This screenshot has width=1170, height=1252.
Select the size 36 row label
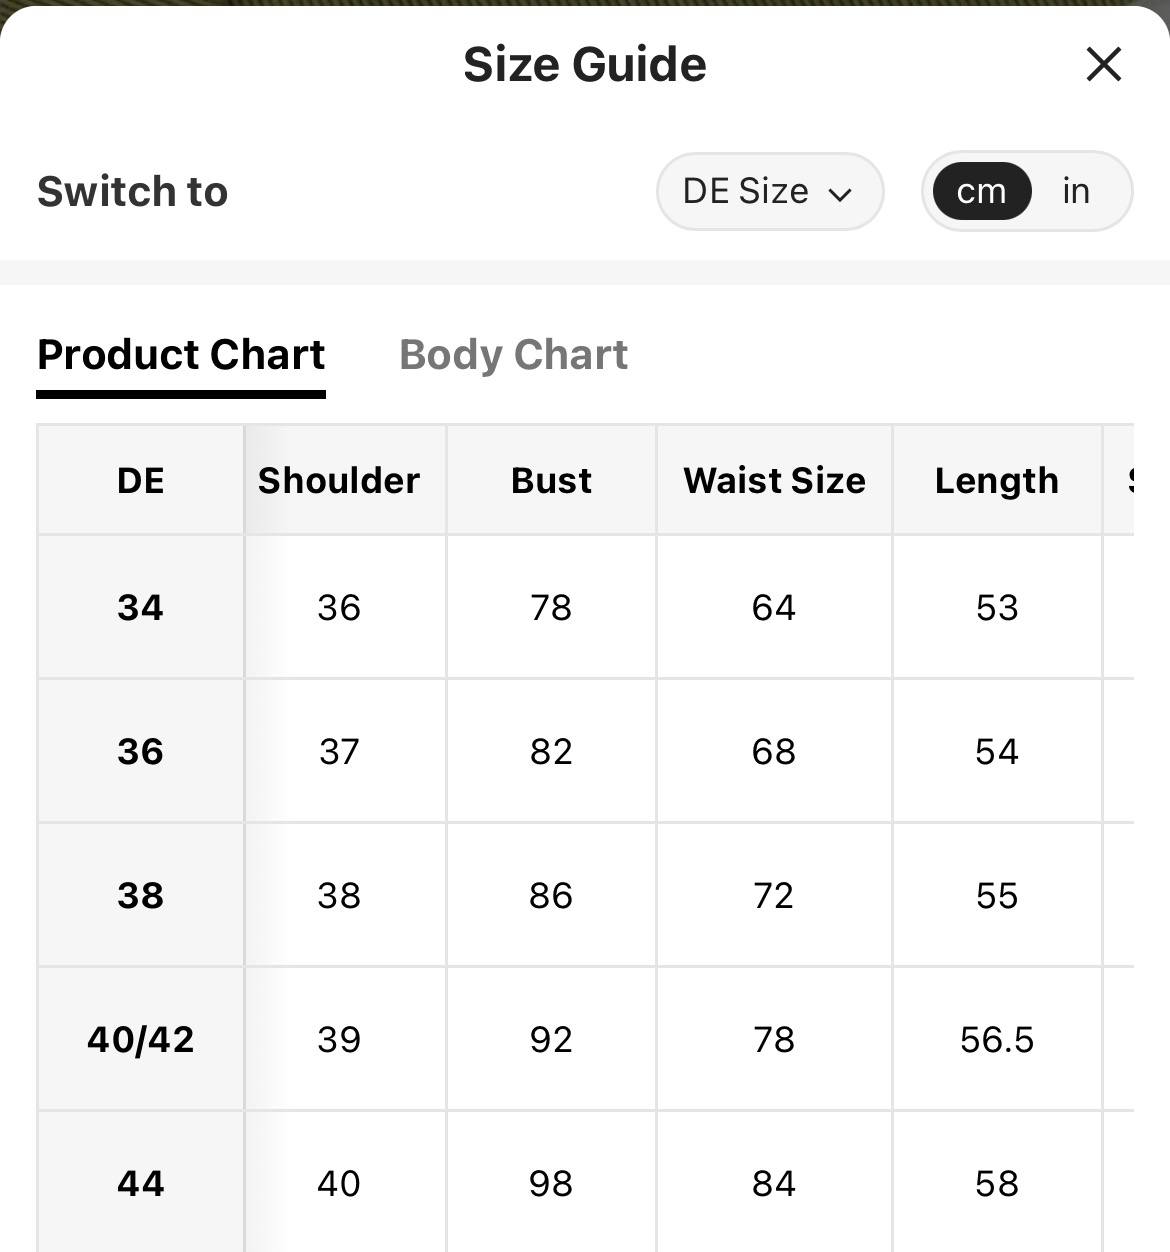pyautogui.click(x=140, y=751)
